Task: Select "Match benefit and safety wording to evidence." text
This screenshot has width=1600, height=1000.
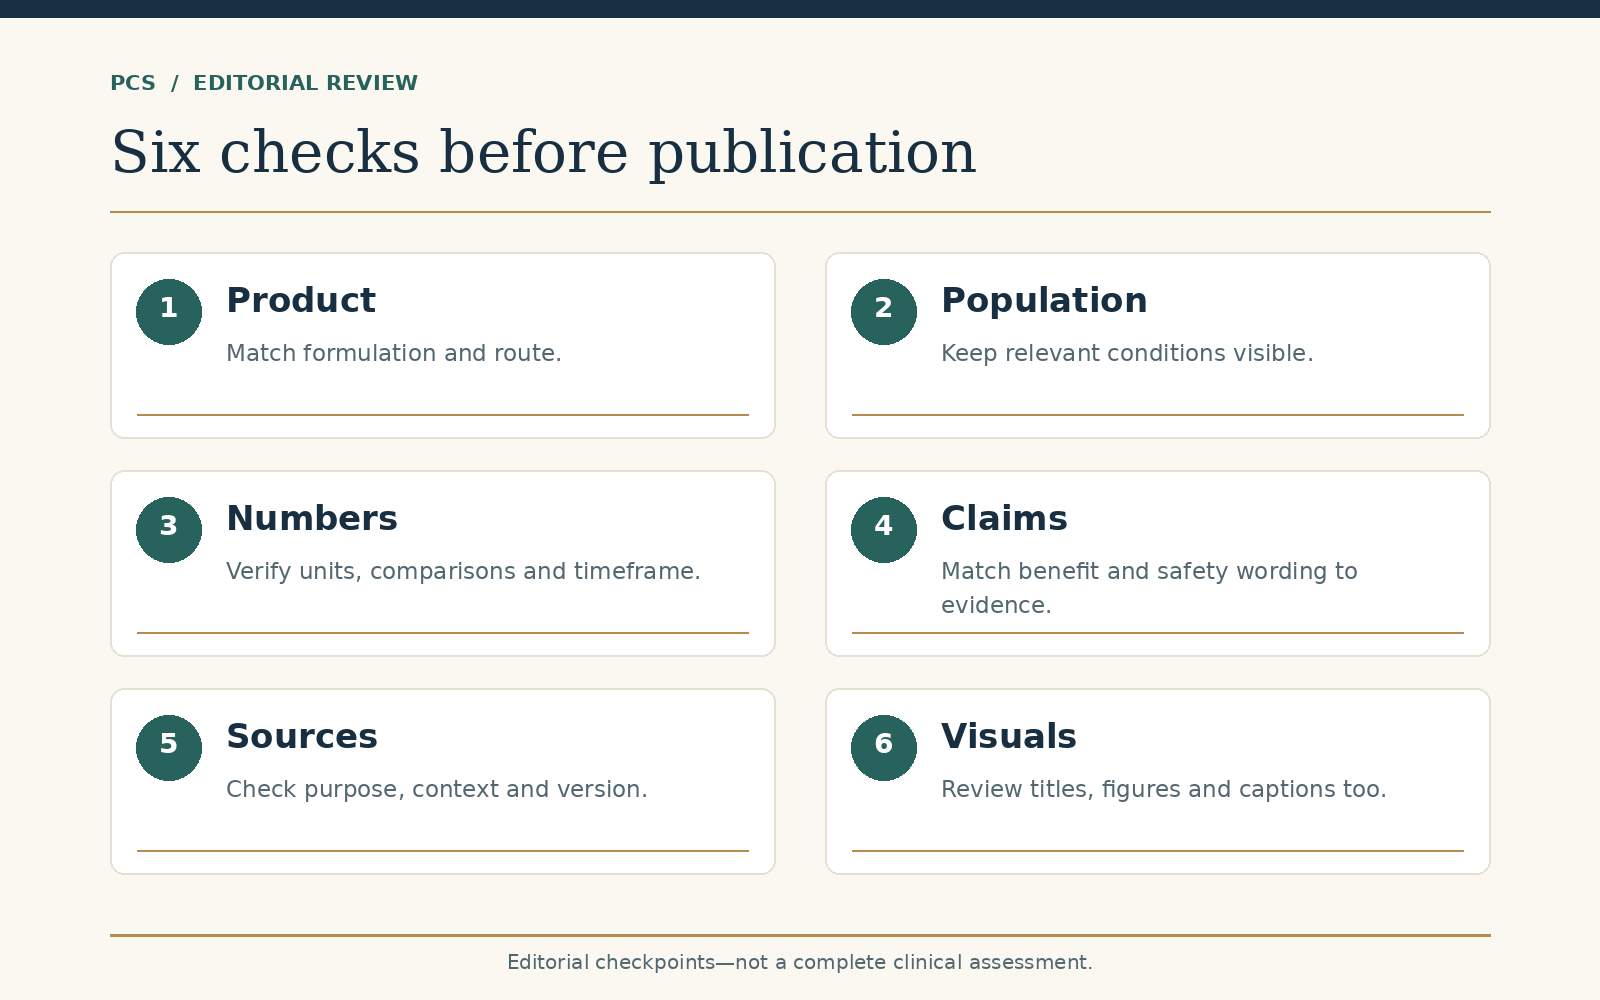Action: [x=1149, y=588]
